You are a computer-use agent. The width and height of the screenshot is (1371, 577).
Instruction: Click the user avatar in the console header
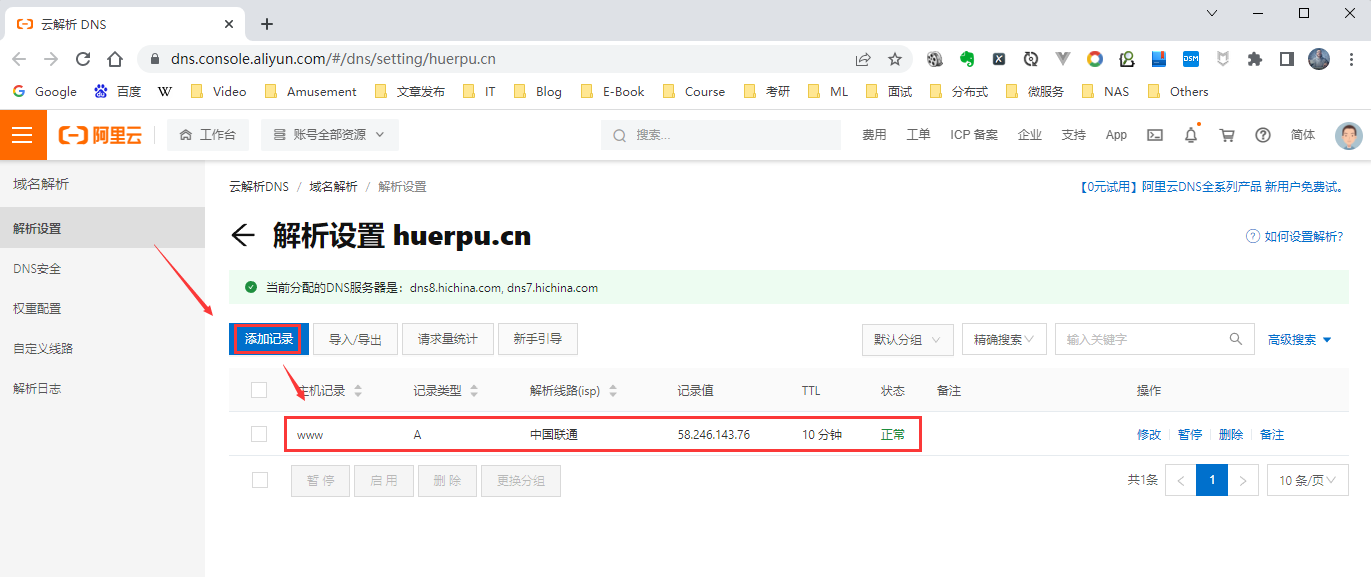click(1349, 135)
